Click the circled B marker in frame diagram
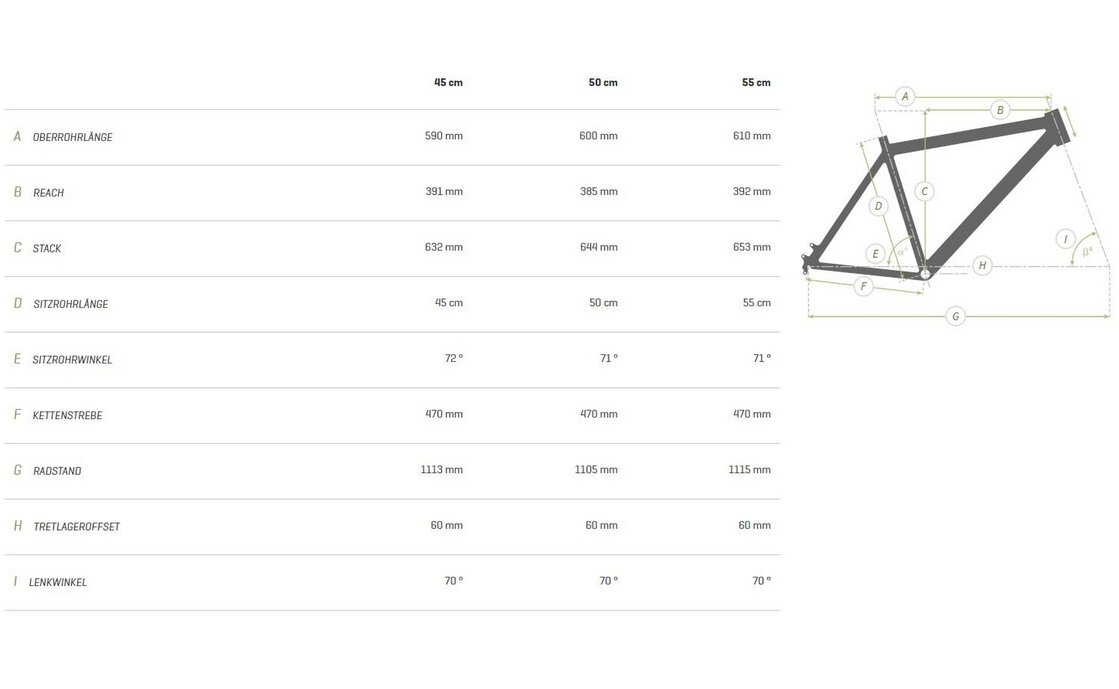The image size is (1119, 689). [999, 110]
